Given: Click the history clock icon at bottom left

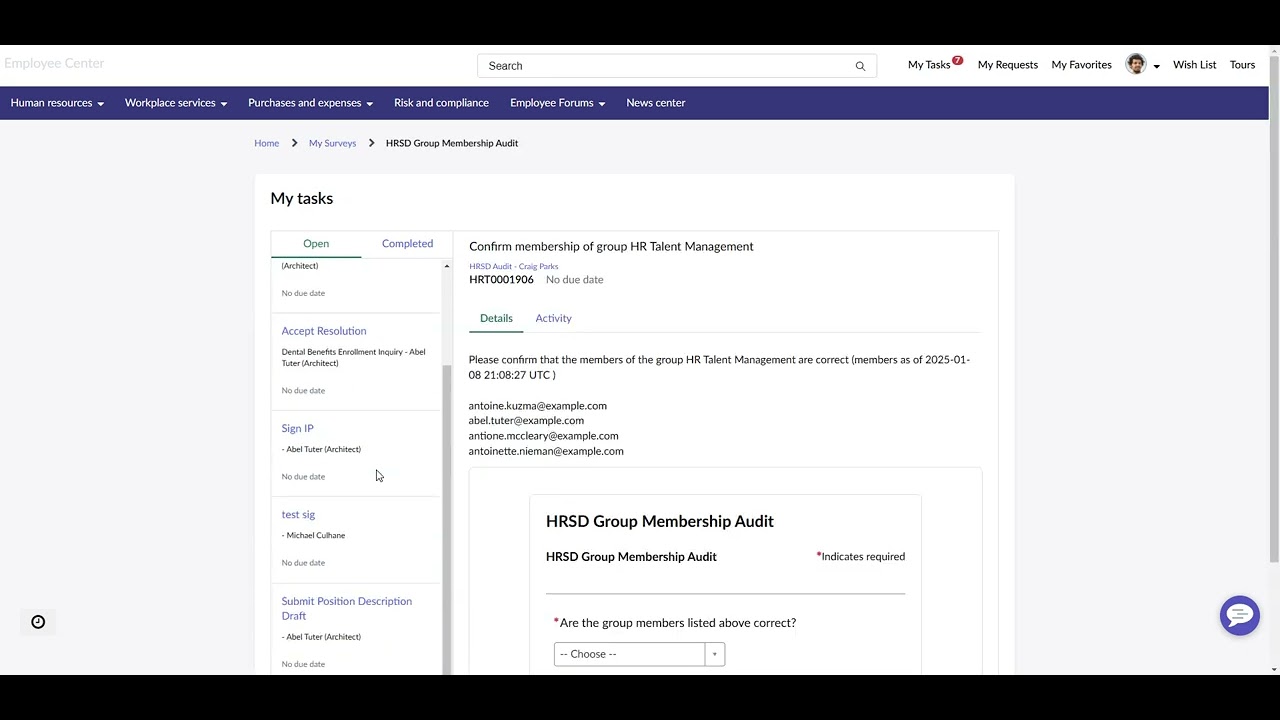Looking at the screenshot, I should [38, 622].
